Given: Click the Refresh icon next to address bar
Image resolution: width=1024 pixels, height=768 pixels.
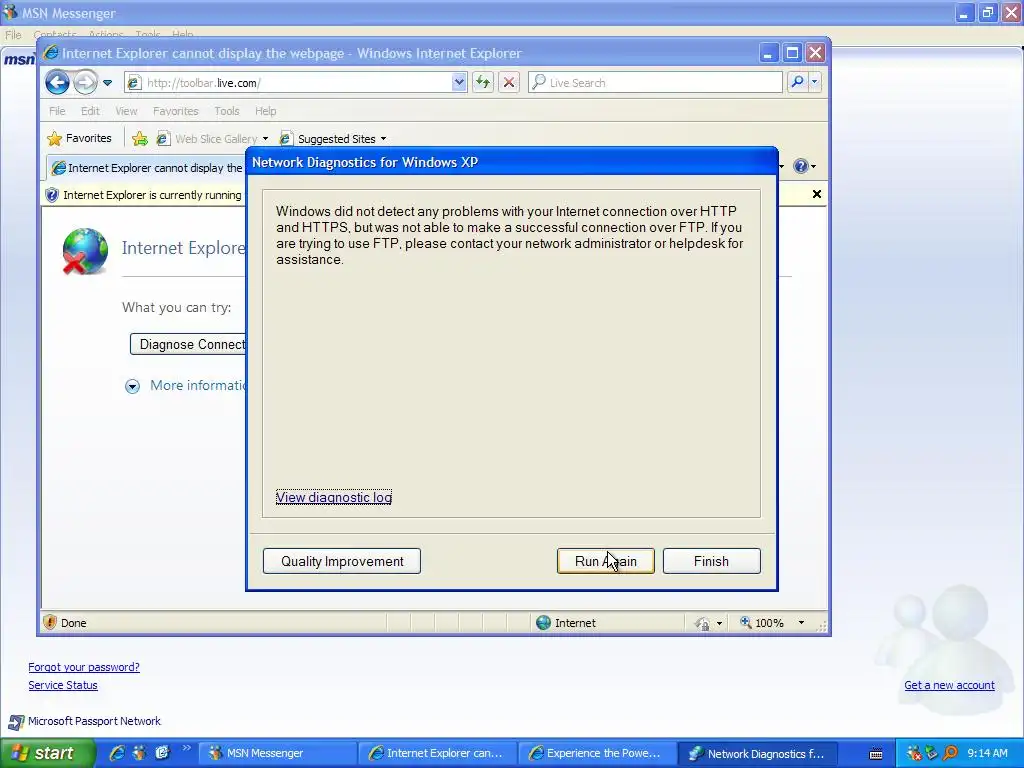Looking at the screenshot, I should click(x=483, y=82).
